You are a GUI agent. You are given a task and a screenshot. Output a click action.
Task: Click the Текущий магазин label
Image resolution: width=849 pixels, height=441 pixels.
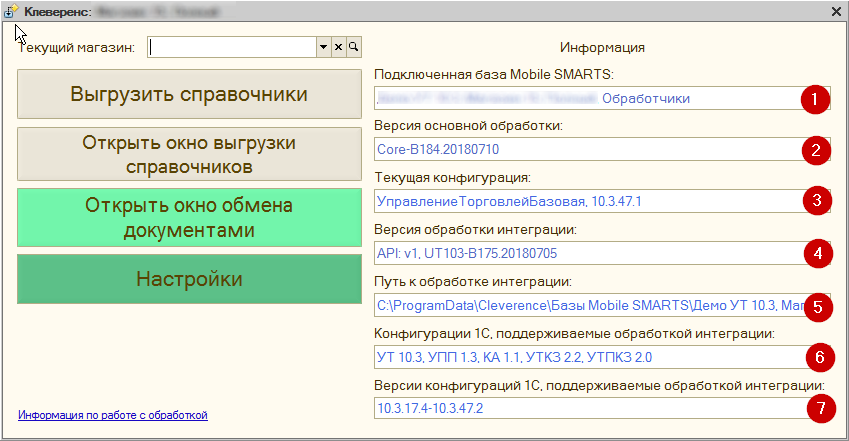pos(77,48)
